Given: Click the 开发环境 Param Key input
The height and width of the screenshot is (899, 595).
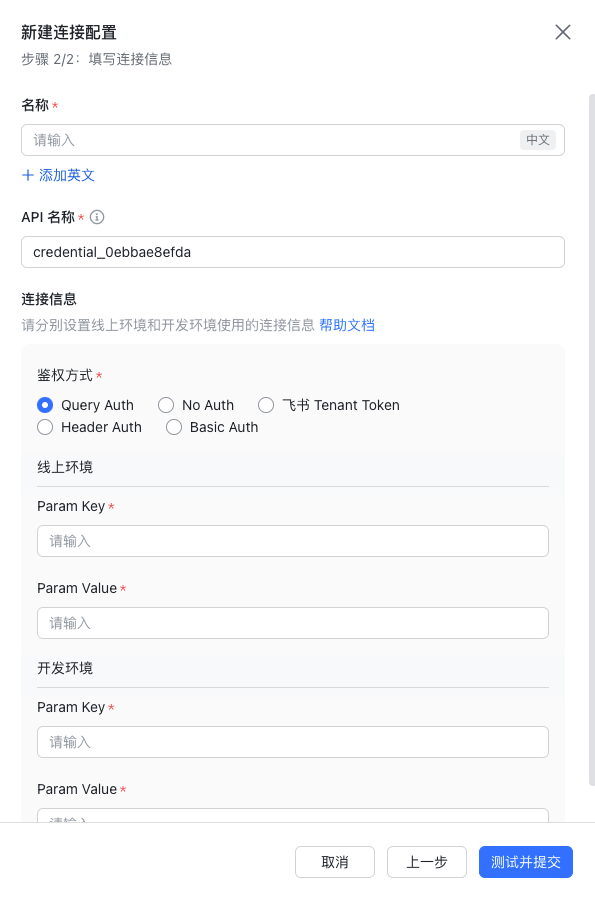Looking at the screenshot, I should pyautogui.click(x=293, y=742).
